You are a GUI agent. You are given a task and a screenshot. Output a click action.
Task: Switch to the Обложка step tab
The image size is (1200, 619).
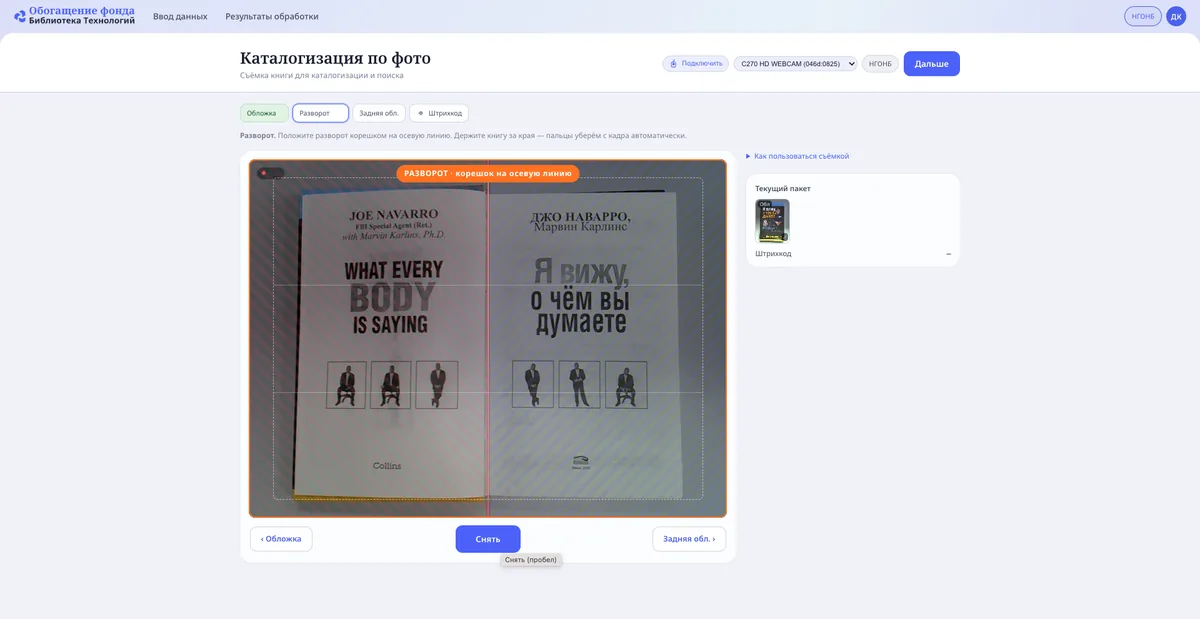pyautogui.click(x=264, y=113)
